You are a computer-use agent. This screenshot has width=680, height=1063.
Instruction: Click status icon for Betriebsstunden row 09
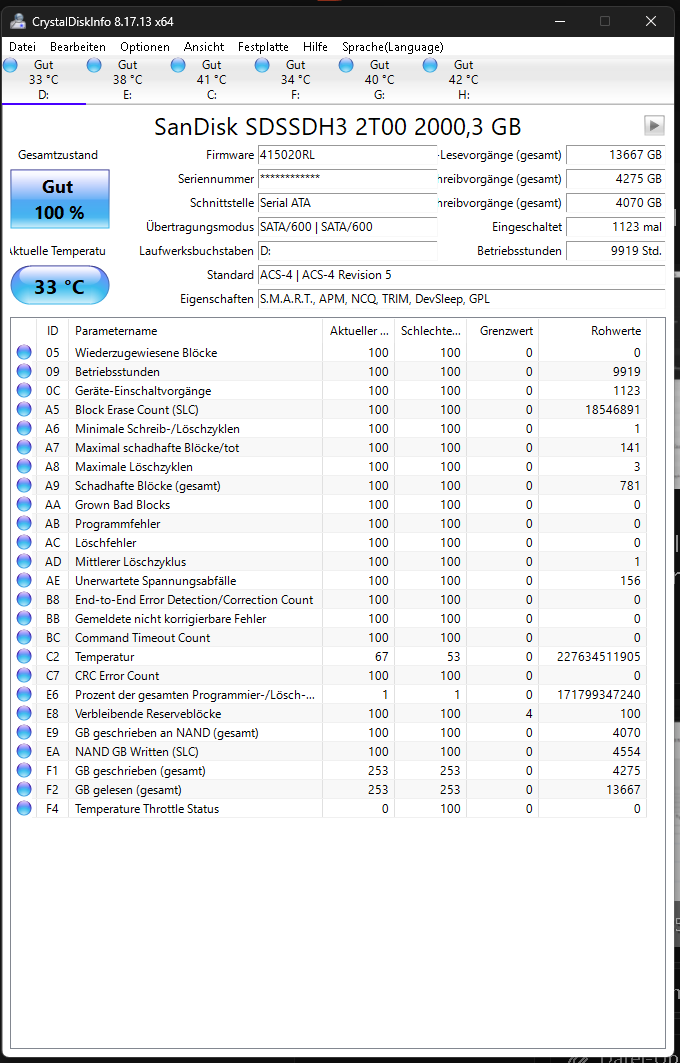24,371
